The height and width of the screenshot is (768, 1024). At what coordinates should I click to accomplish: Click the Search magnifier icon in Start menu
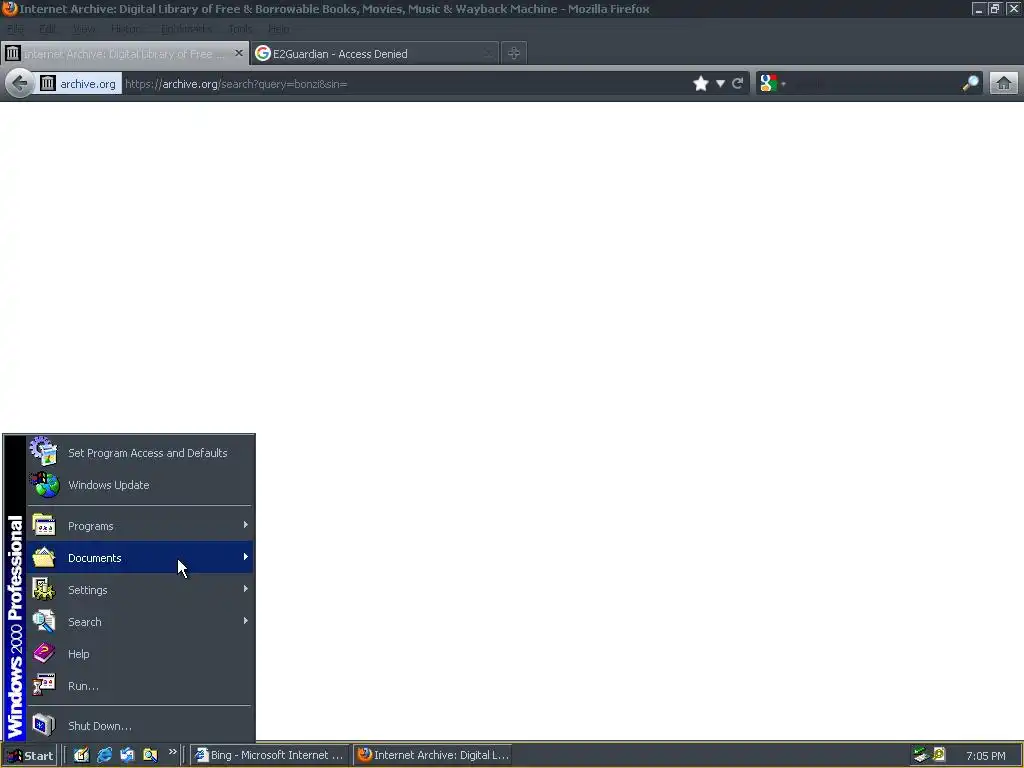(44, 621)
